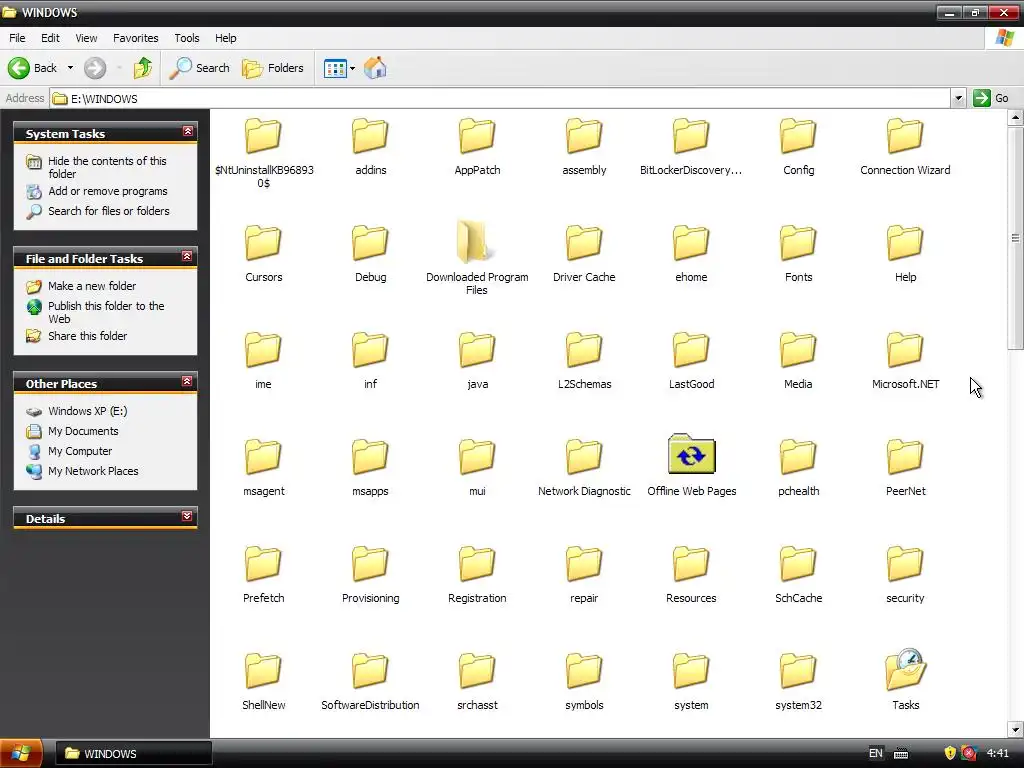This screenshot has width=1024, height=768.
Task: Click the EN language indicator
Action: coord(876,754)
